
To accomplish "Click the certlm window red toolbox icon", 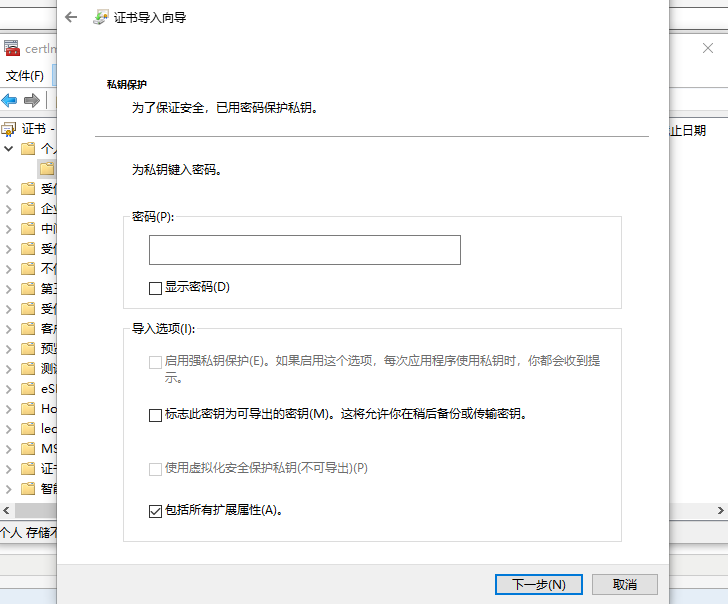I will pos(12,48).
